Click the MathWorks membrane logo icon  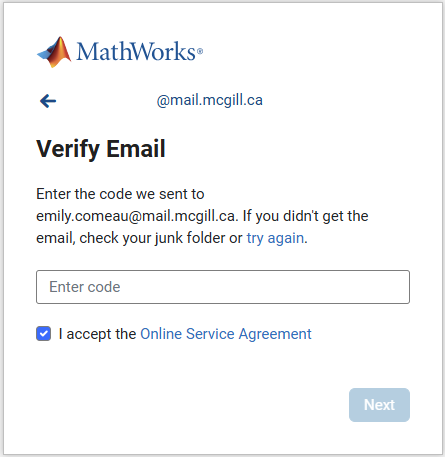pyautogui.click(x=54, y=52)
